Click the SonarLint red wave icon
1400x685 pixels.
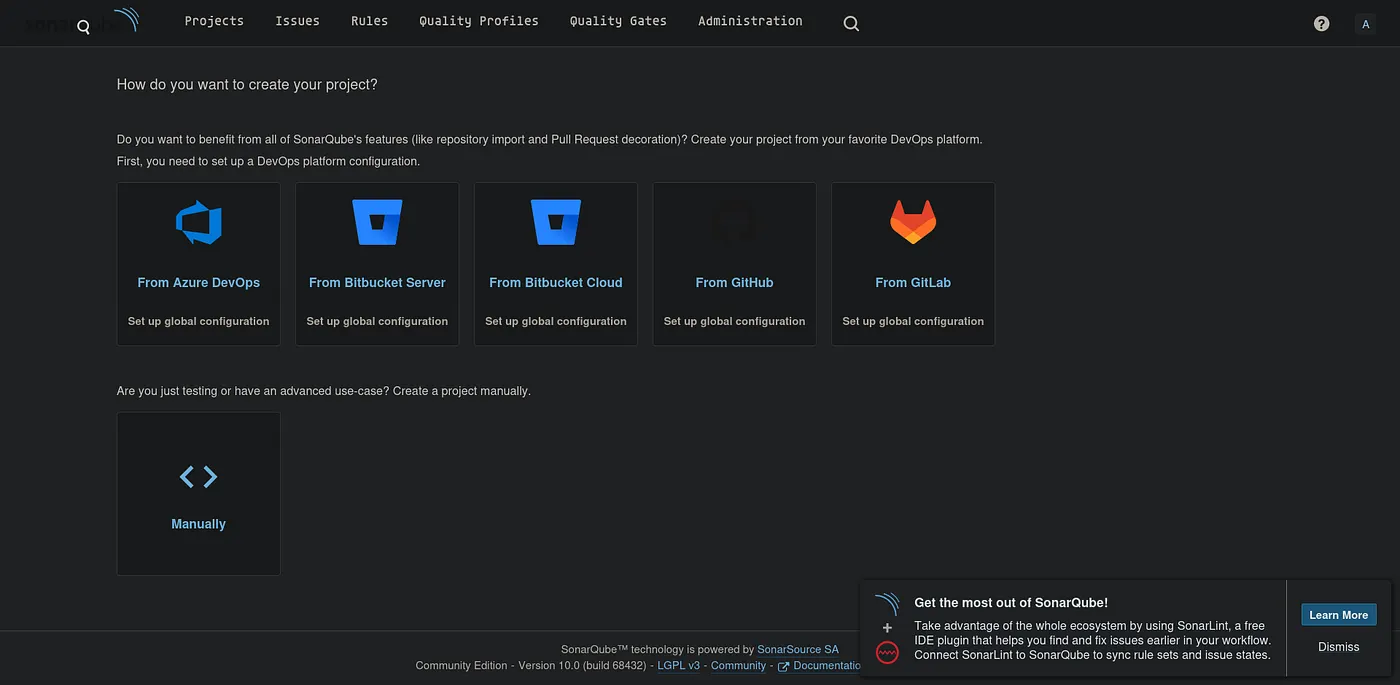(887, 653)
